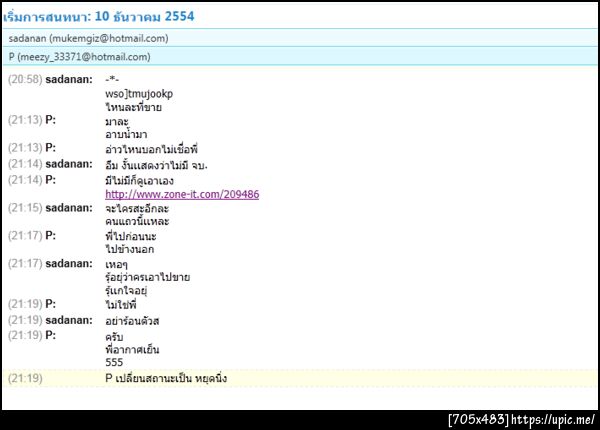The width and height of the screenshot is (600, 430).
Task: Select the message 'รู้แก่ใจอยู่'
Action: [x=126, y=290]
